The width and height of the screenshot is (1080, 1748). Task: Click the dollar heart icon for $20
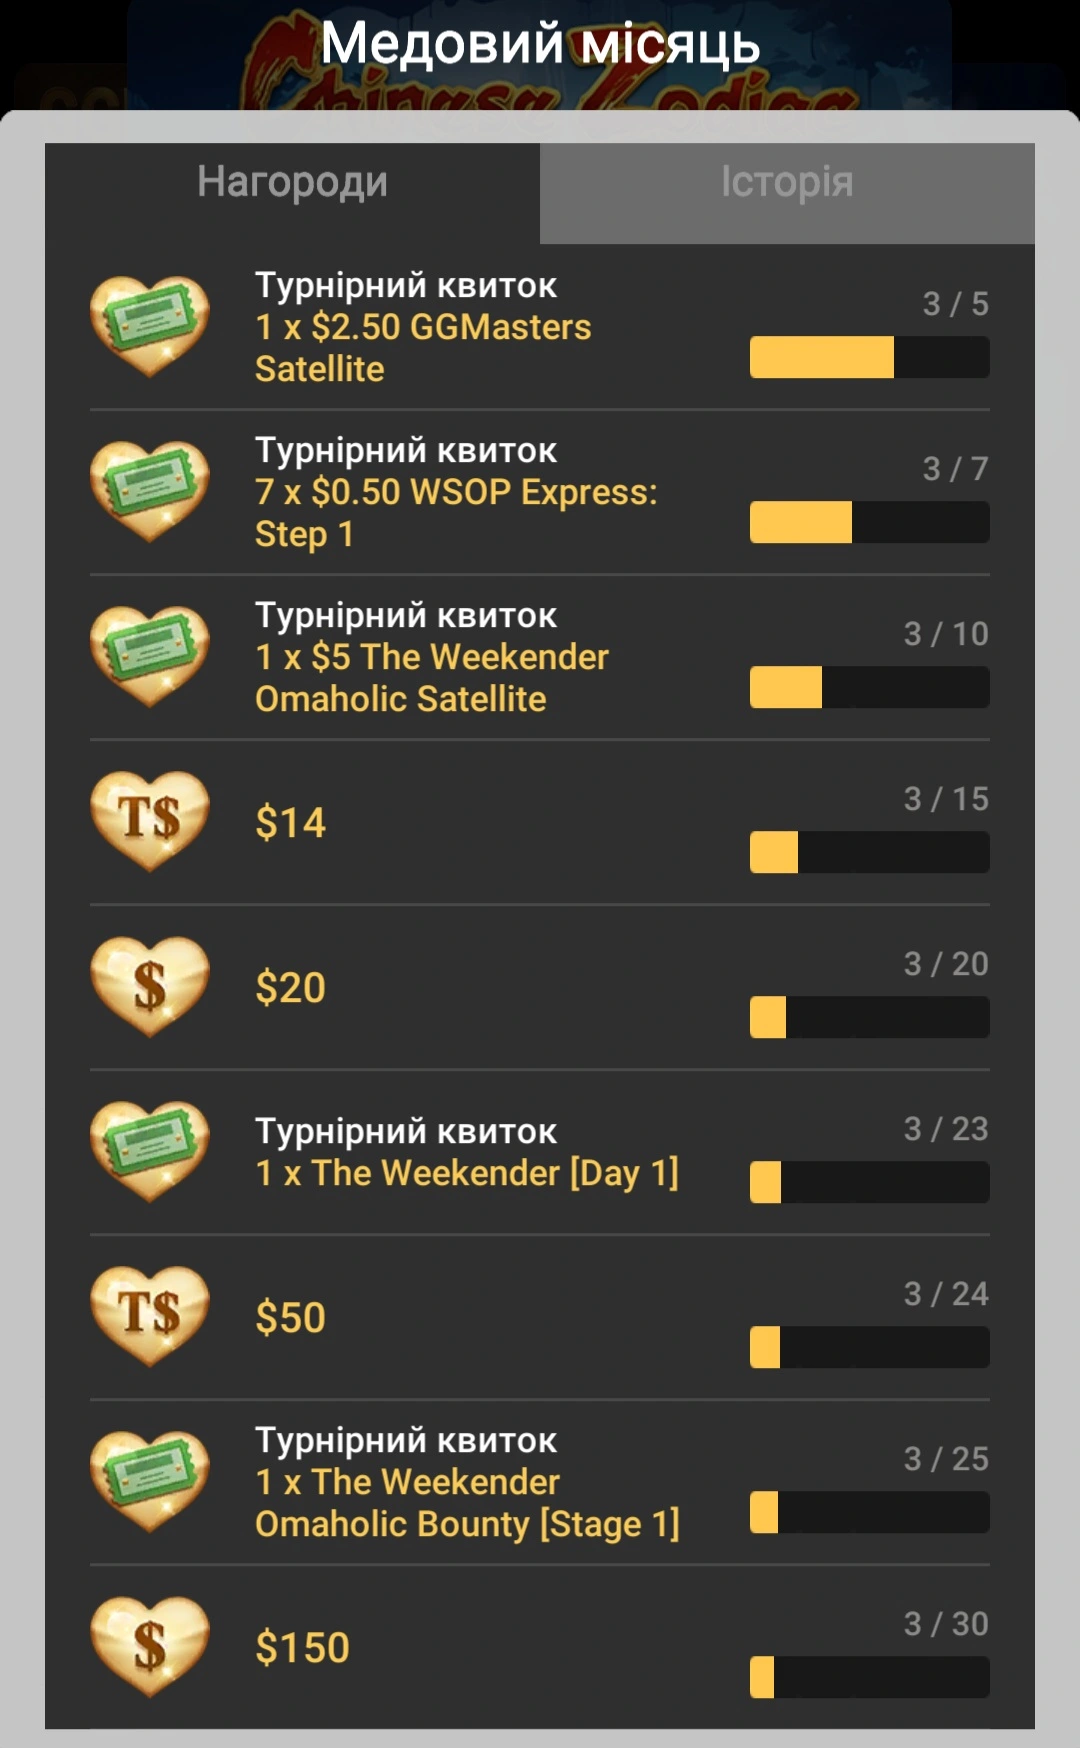150,986
